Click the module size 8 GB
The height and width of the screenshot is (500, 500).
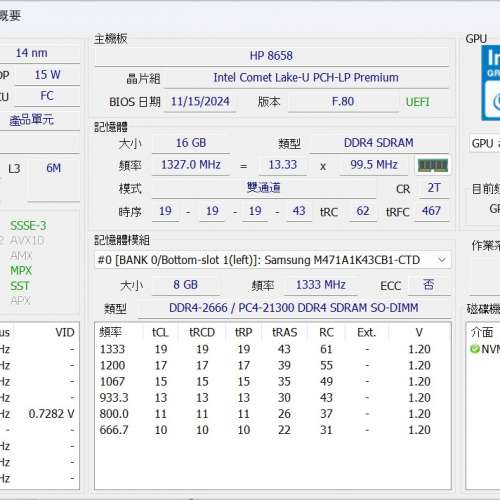tap(186, 285)
